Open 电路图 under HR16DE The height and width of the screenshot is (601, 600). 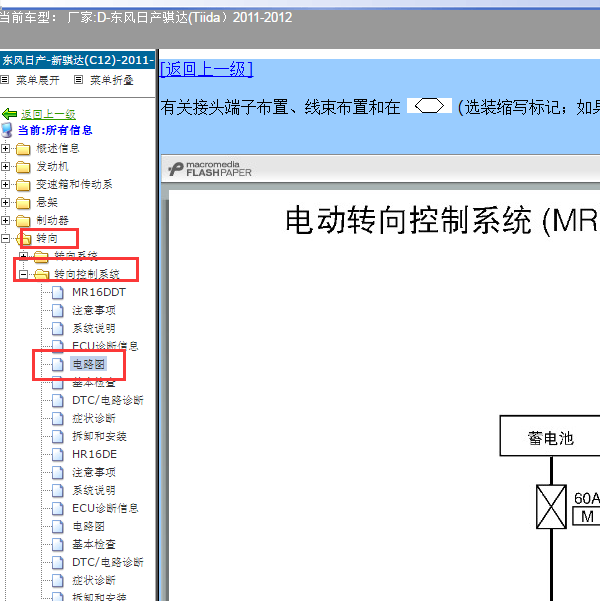[88, 527]
